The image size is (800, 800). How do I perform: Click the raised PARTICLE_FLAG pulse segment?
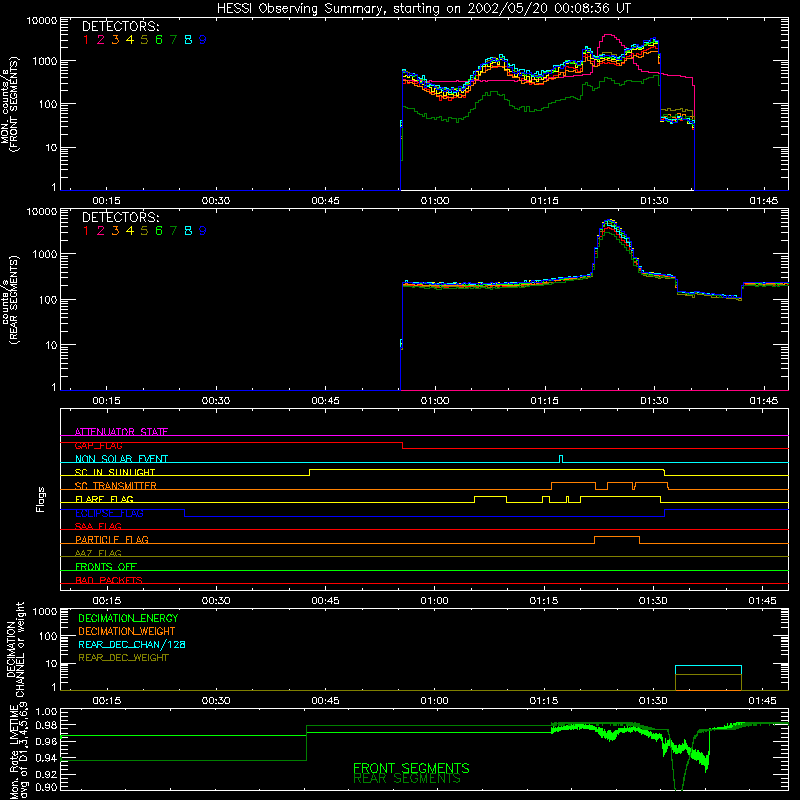click(x=617, y=537)
